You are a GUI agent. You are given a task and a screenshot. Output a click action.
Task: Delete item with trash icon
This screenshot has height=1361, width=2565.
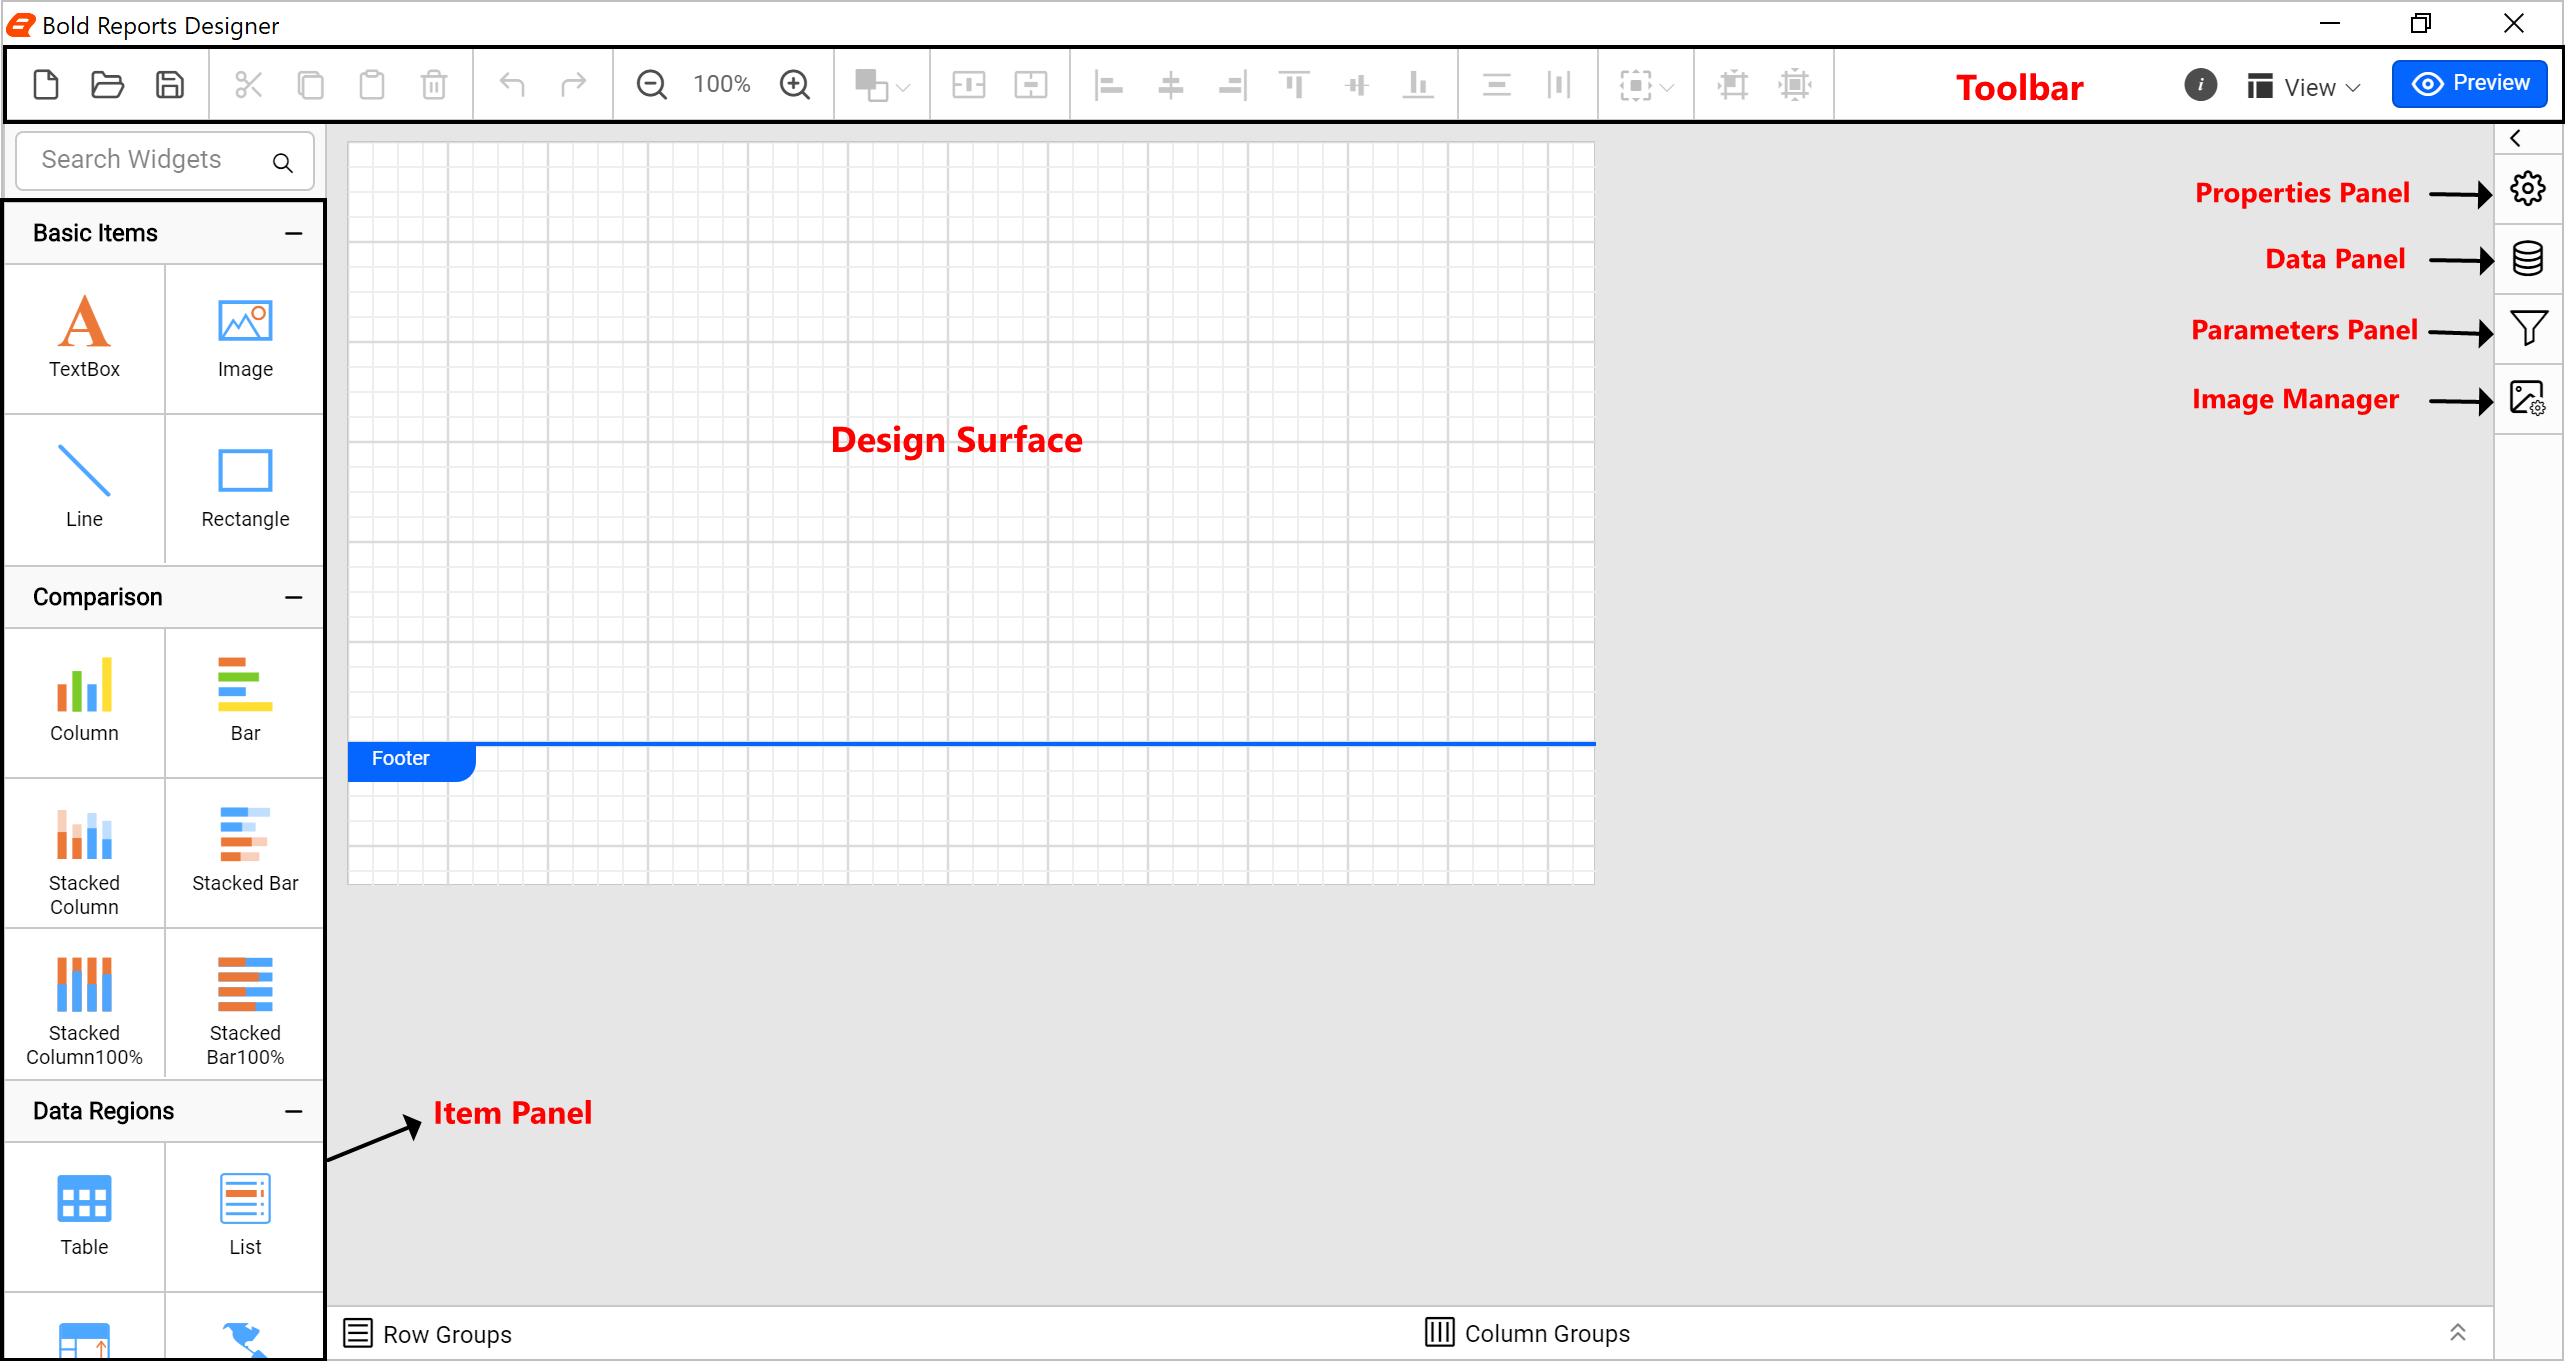[434, 85]
